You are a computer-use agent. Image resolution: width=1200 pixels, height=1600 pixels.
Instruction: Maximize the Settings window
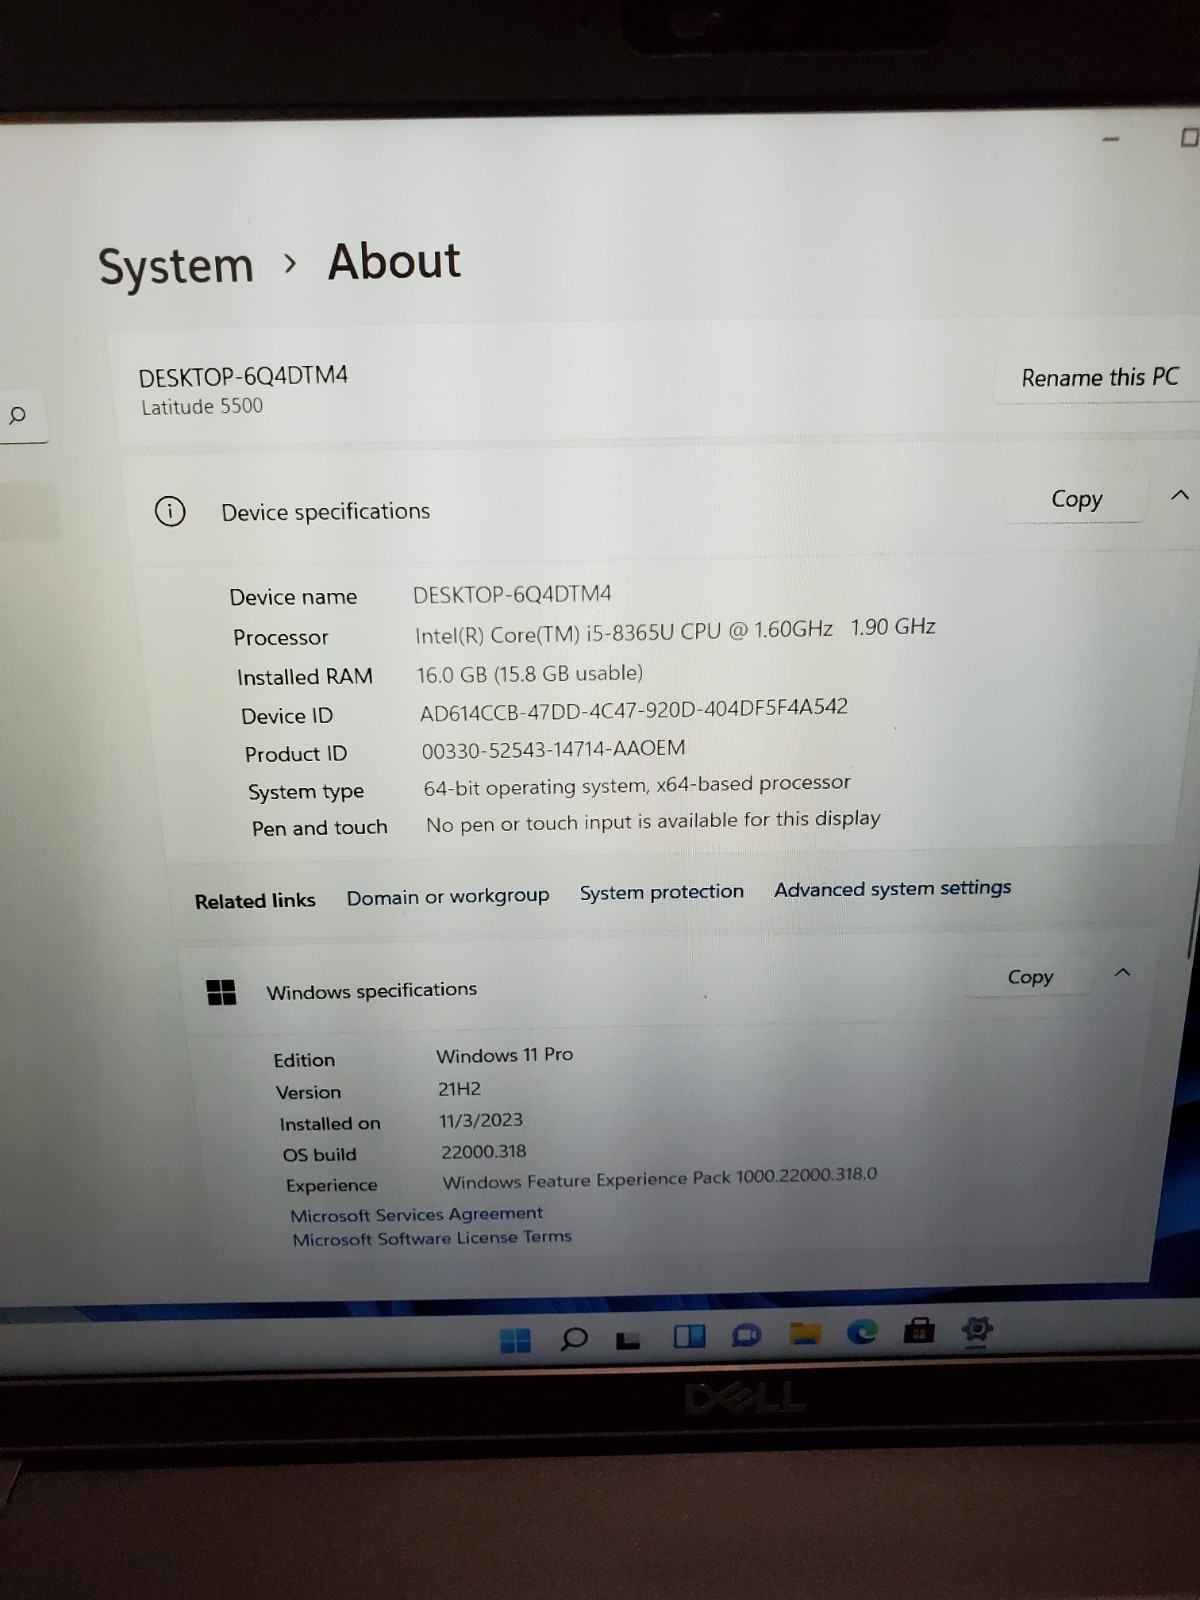[1189, 137]
